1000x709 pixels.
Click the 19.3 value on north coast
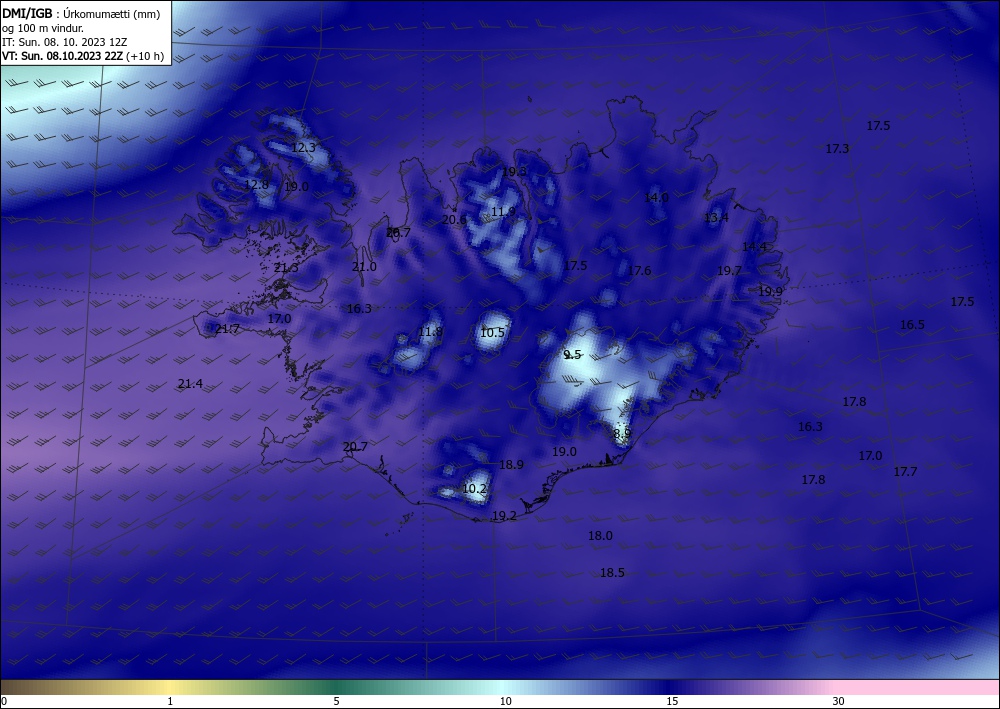click(x=514, y=172)
